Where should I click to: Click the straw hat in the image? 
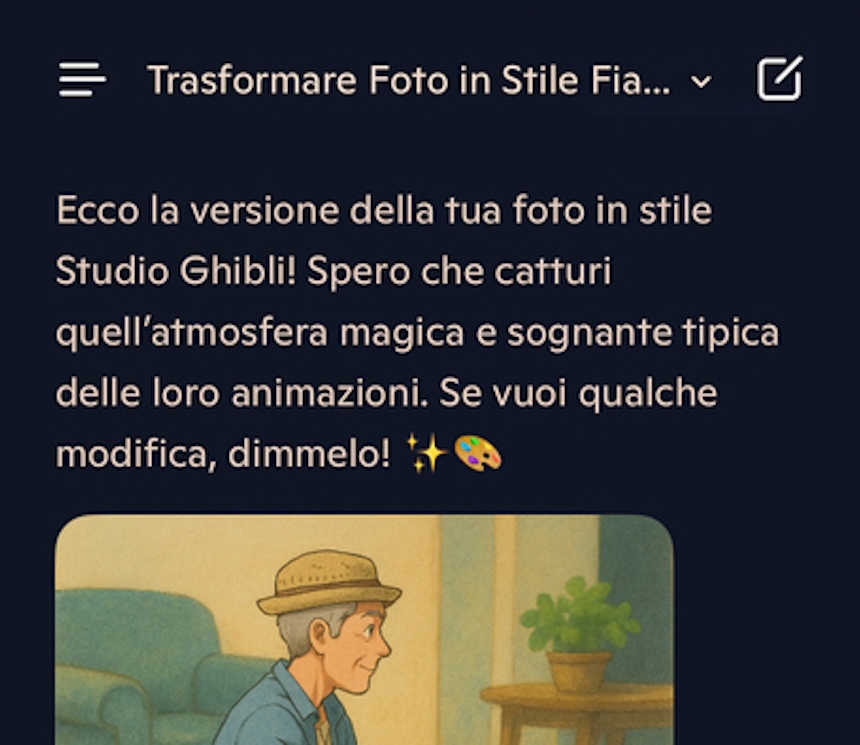click(329, 583)
